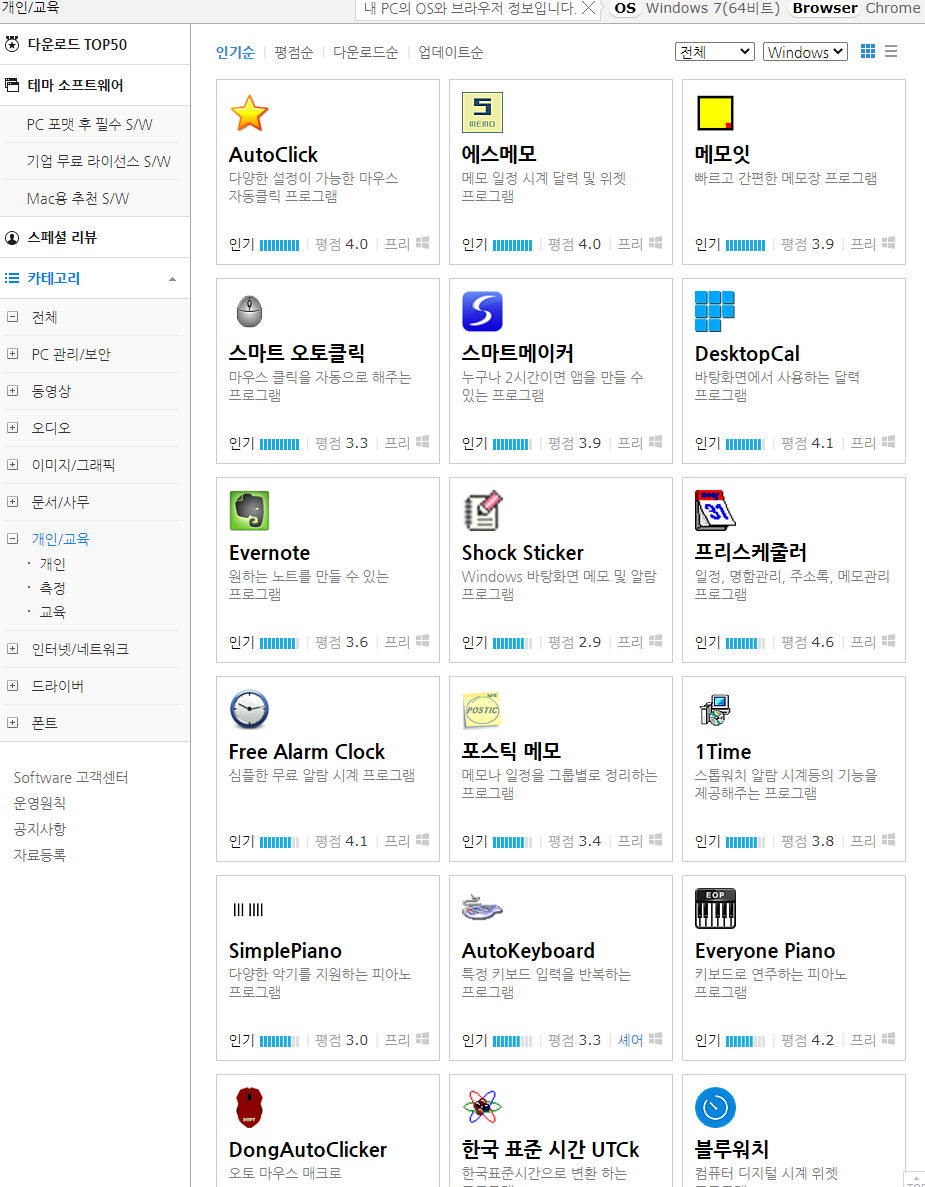Open 자료등록 link
The height and width of the screenshot is (1187, 925).
(39, 855)
